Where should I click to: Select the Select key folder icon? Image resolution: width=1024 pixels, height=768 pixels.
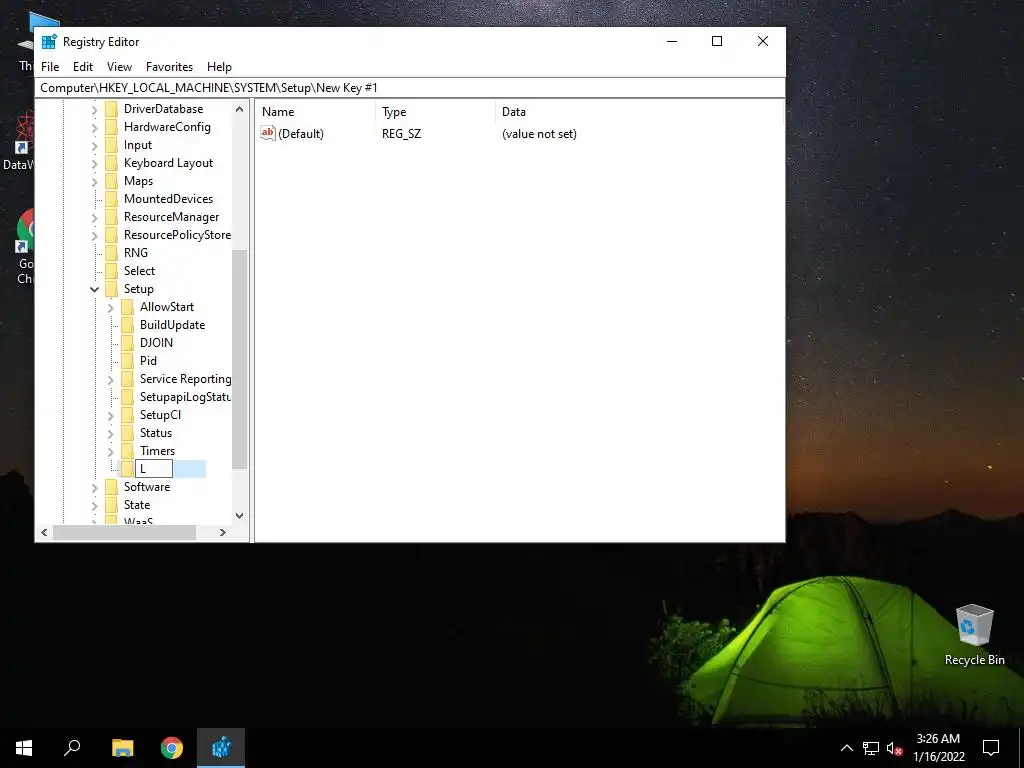(x=112, y=270)
